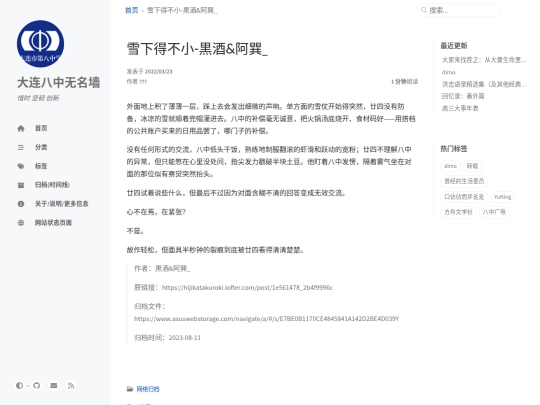Click the info circle icon for 关于
This screenshot has width=540, height=405.
coord(21,204)
